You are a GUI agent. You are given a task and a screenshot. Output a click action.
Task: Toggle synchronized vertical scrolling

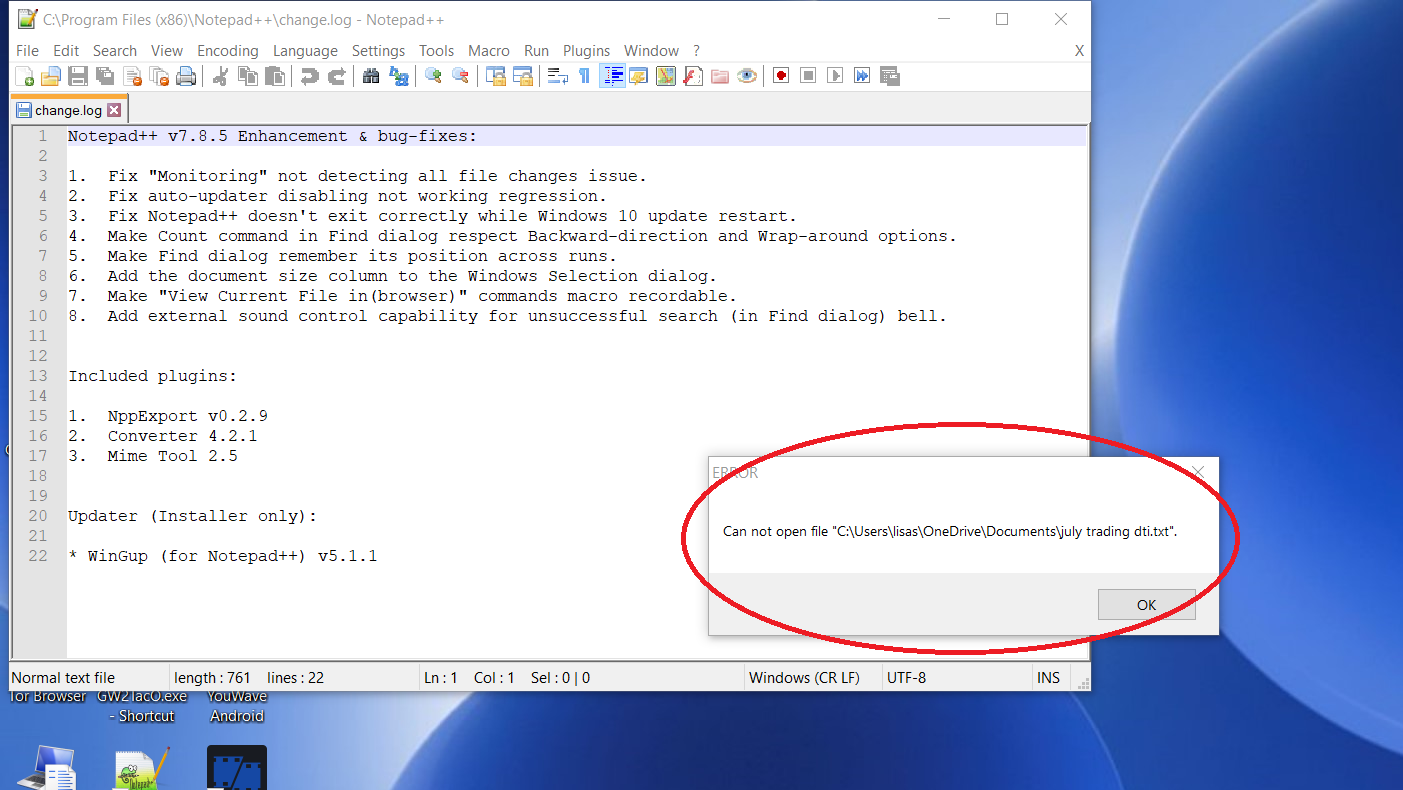click(x=495, y=76)
